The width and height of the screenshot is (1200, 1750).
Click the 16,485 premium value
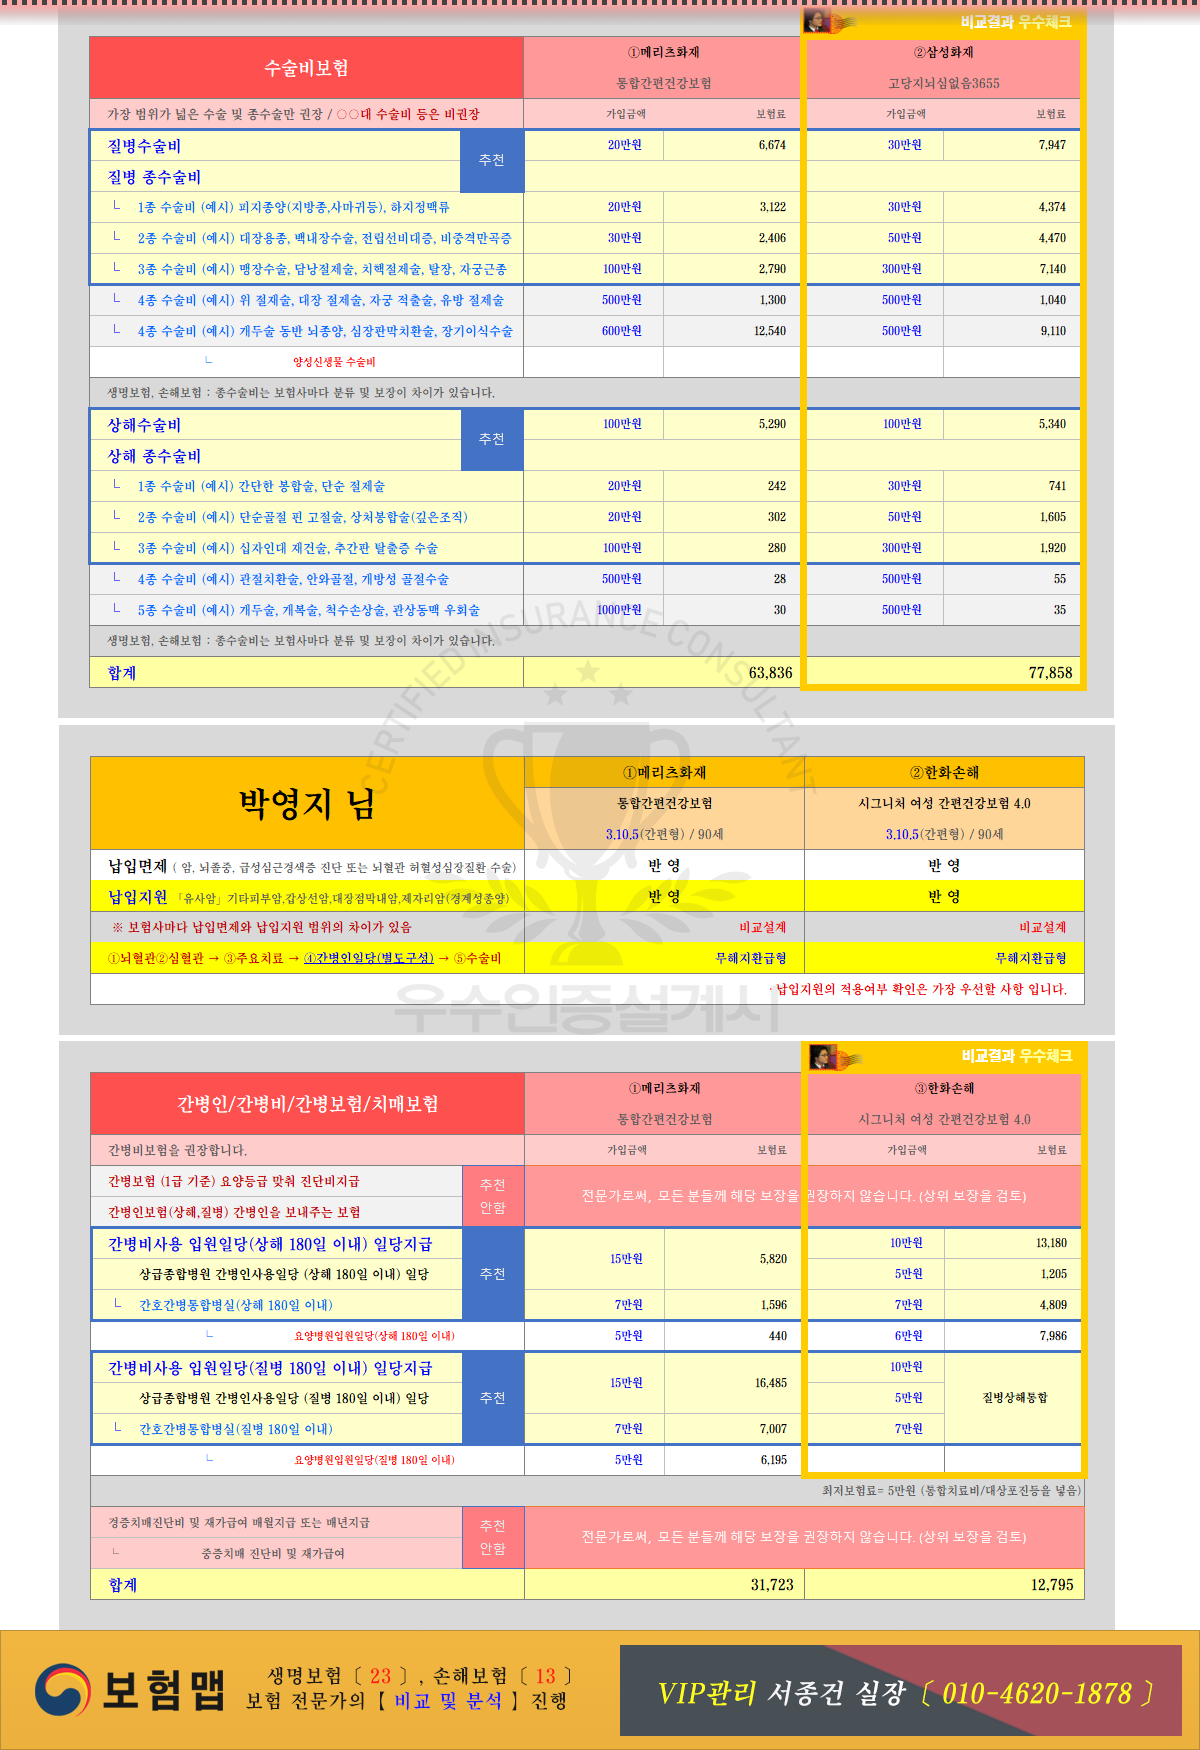coord(771,1383)
